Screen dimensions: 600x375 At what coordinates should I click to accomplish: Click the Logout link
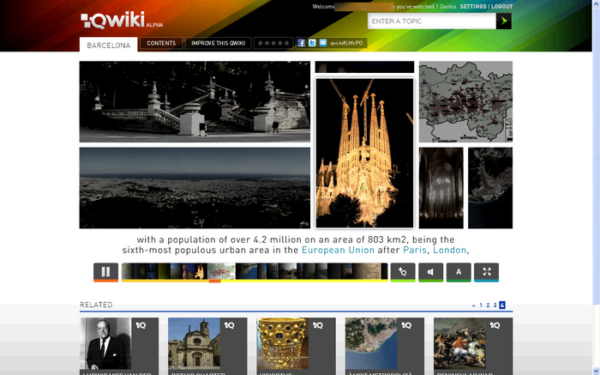502,7
